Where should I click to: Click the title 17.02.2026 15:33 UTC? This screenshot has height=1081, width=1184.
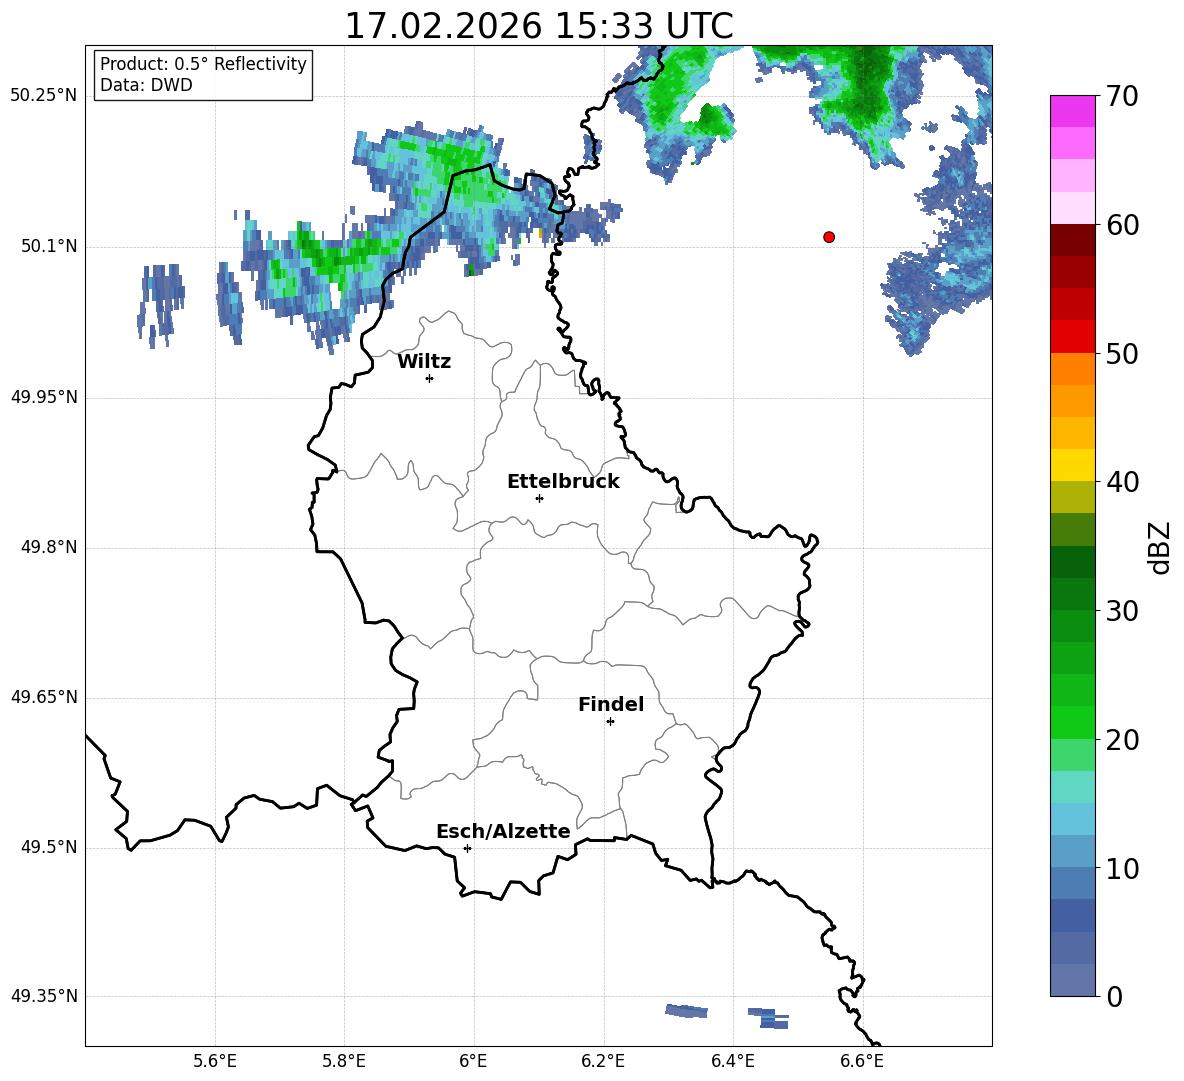coord(539,26)
